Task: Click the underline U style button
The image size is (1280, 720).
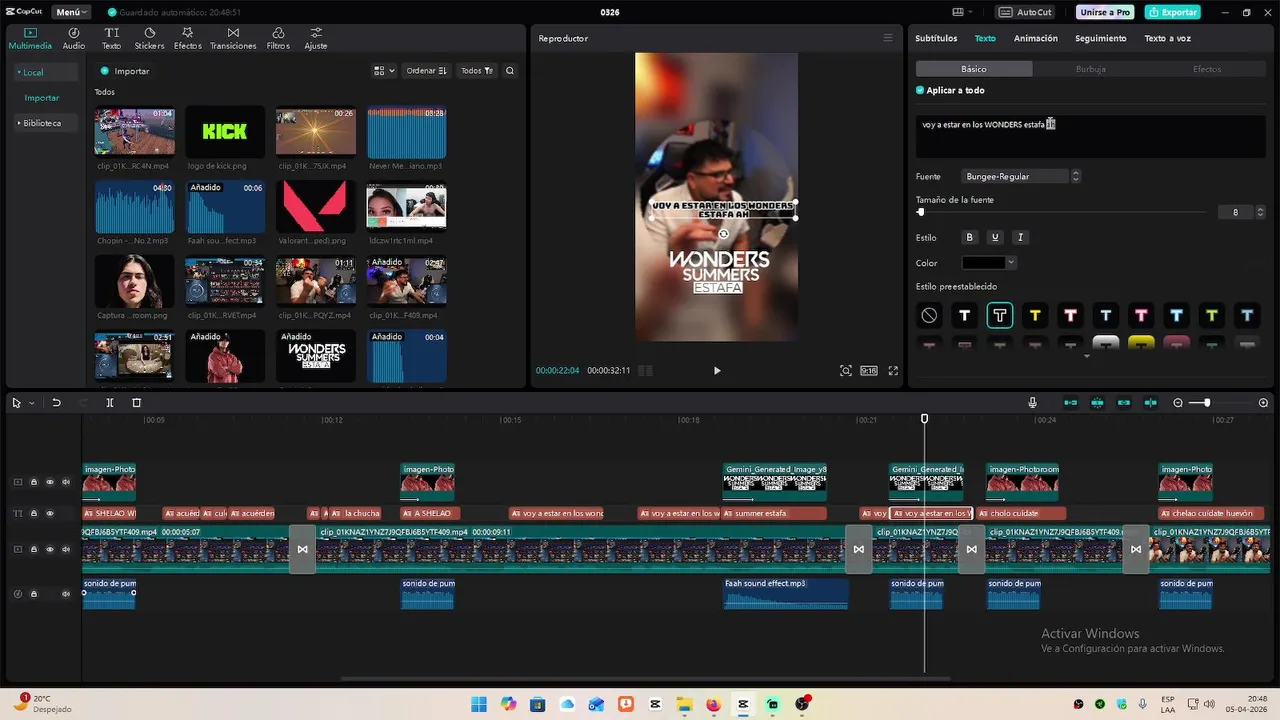Action: pos(994,237)
